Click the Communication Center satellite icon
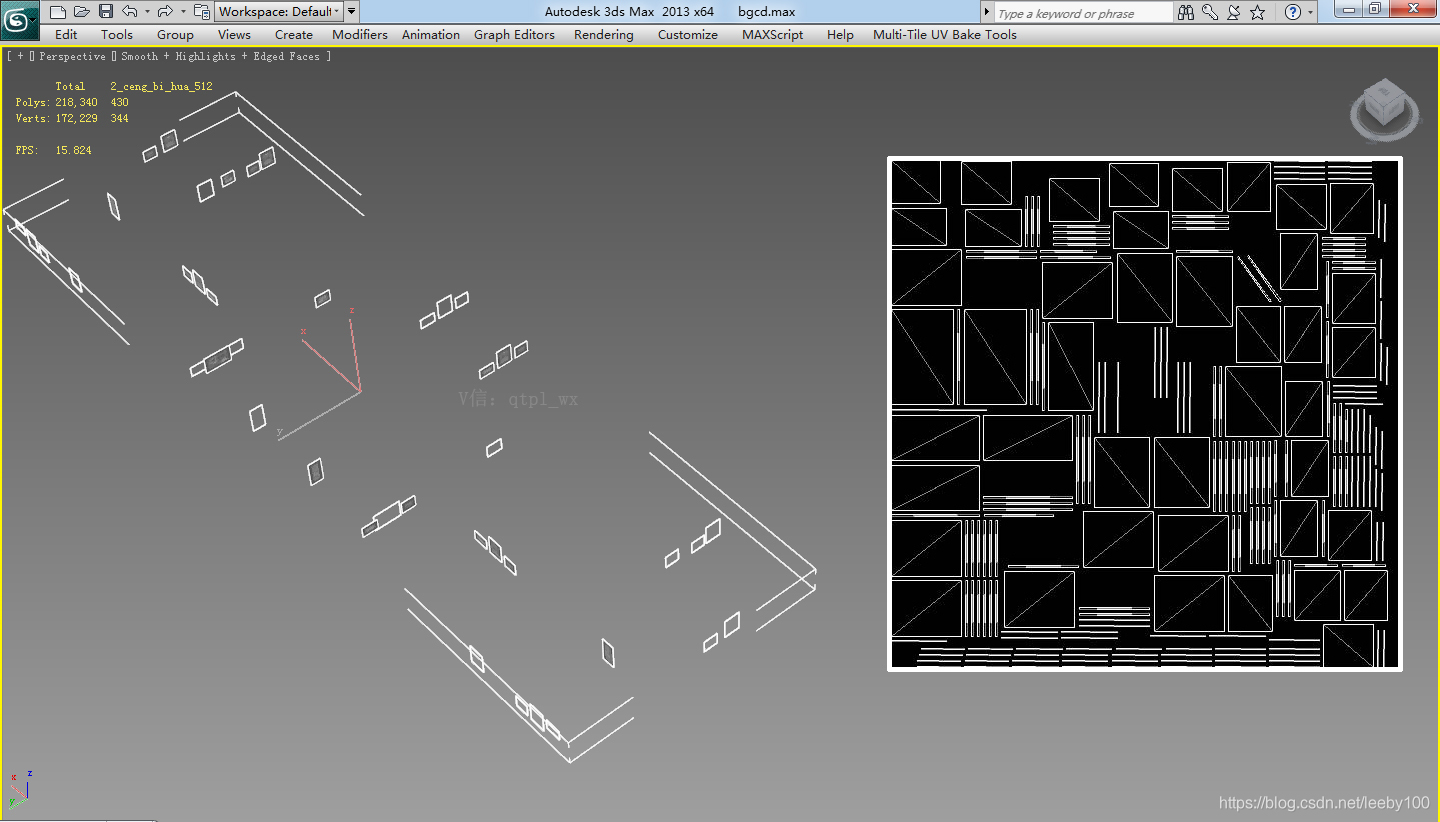 [1234, 12]
